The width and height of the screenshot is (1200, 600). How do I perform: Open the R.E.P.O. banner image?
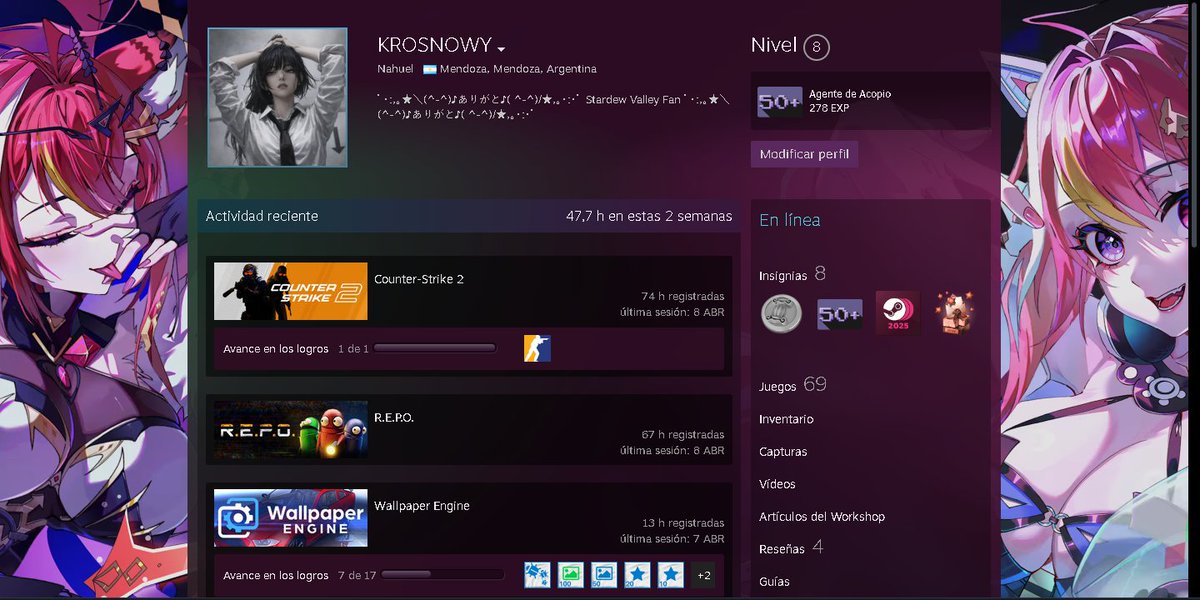290,430
